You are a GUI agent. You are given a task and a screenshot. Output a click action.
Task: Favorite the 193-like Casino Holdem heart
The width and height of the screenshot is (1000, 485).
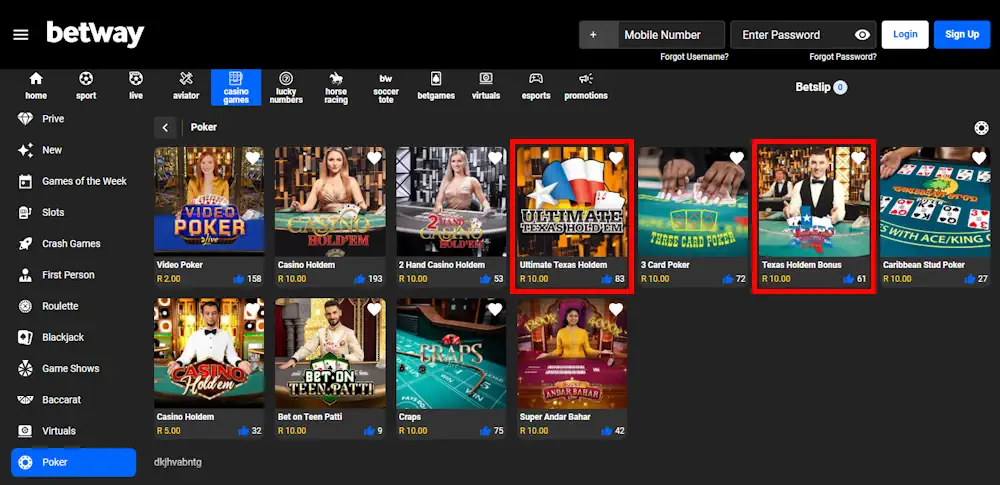click(374, 158)
